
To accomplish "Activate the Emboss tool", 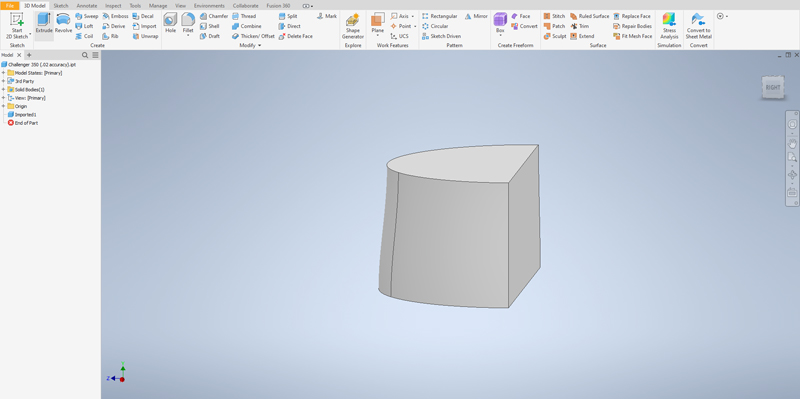I will 115,16.
